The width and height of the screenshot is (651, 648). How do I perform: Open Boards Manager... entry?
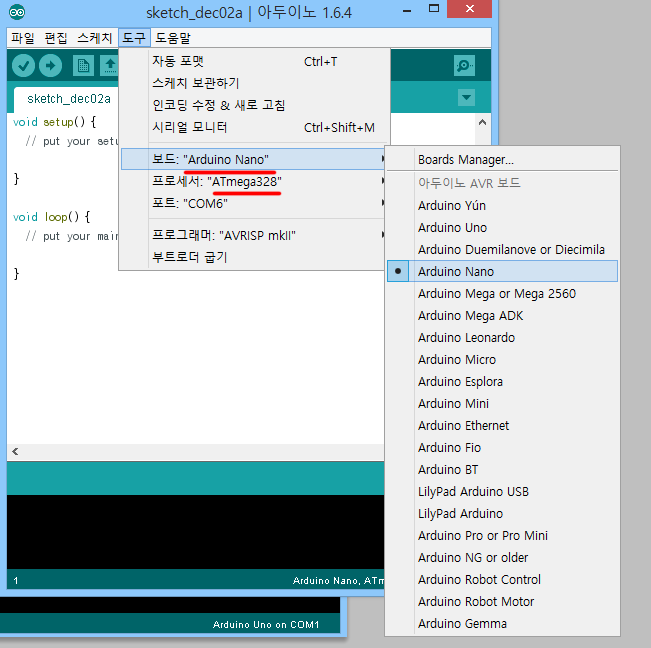pos(502,159)
